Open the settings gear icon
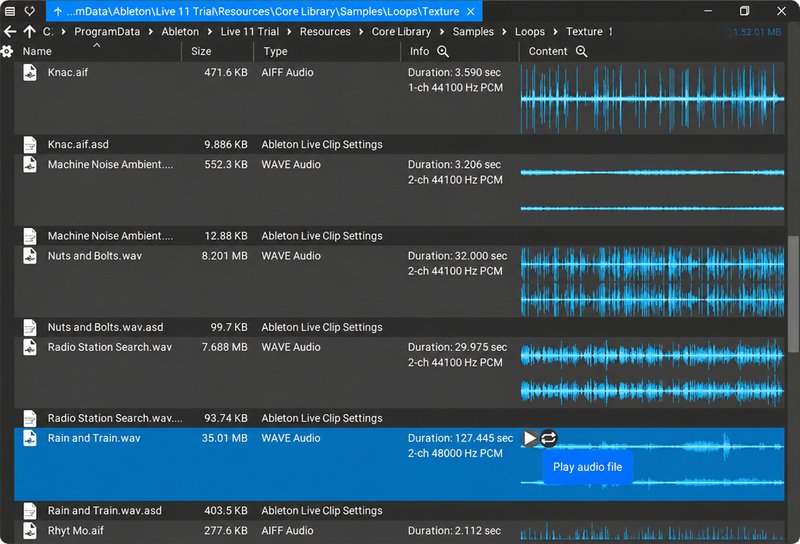 (x=7, y=51)
